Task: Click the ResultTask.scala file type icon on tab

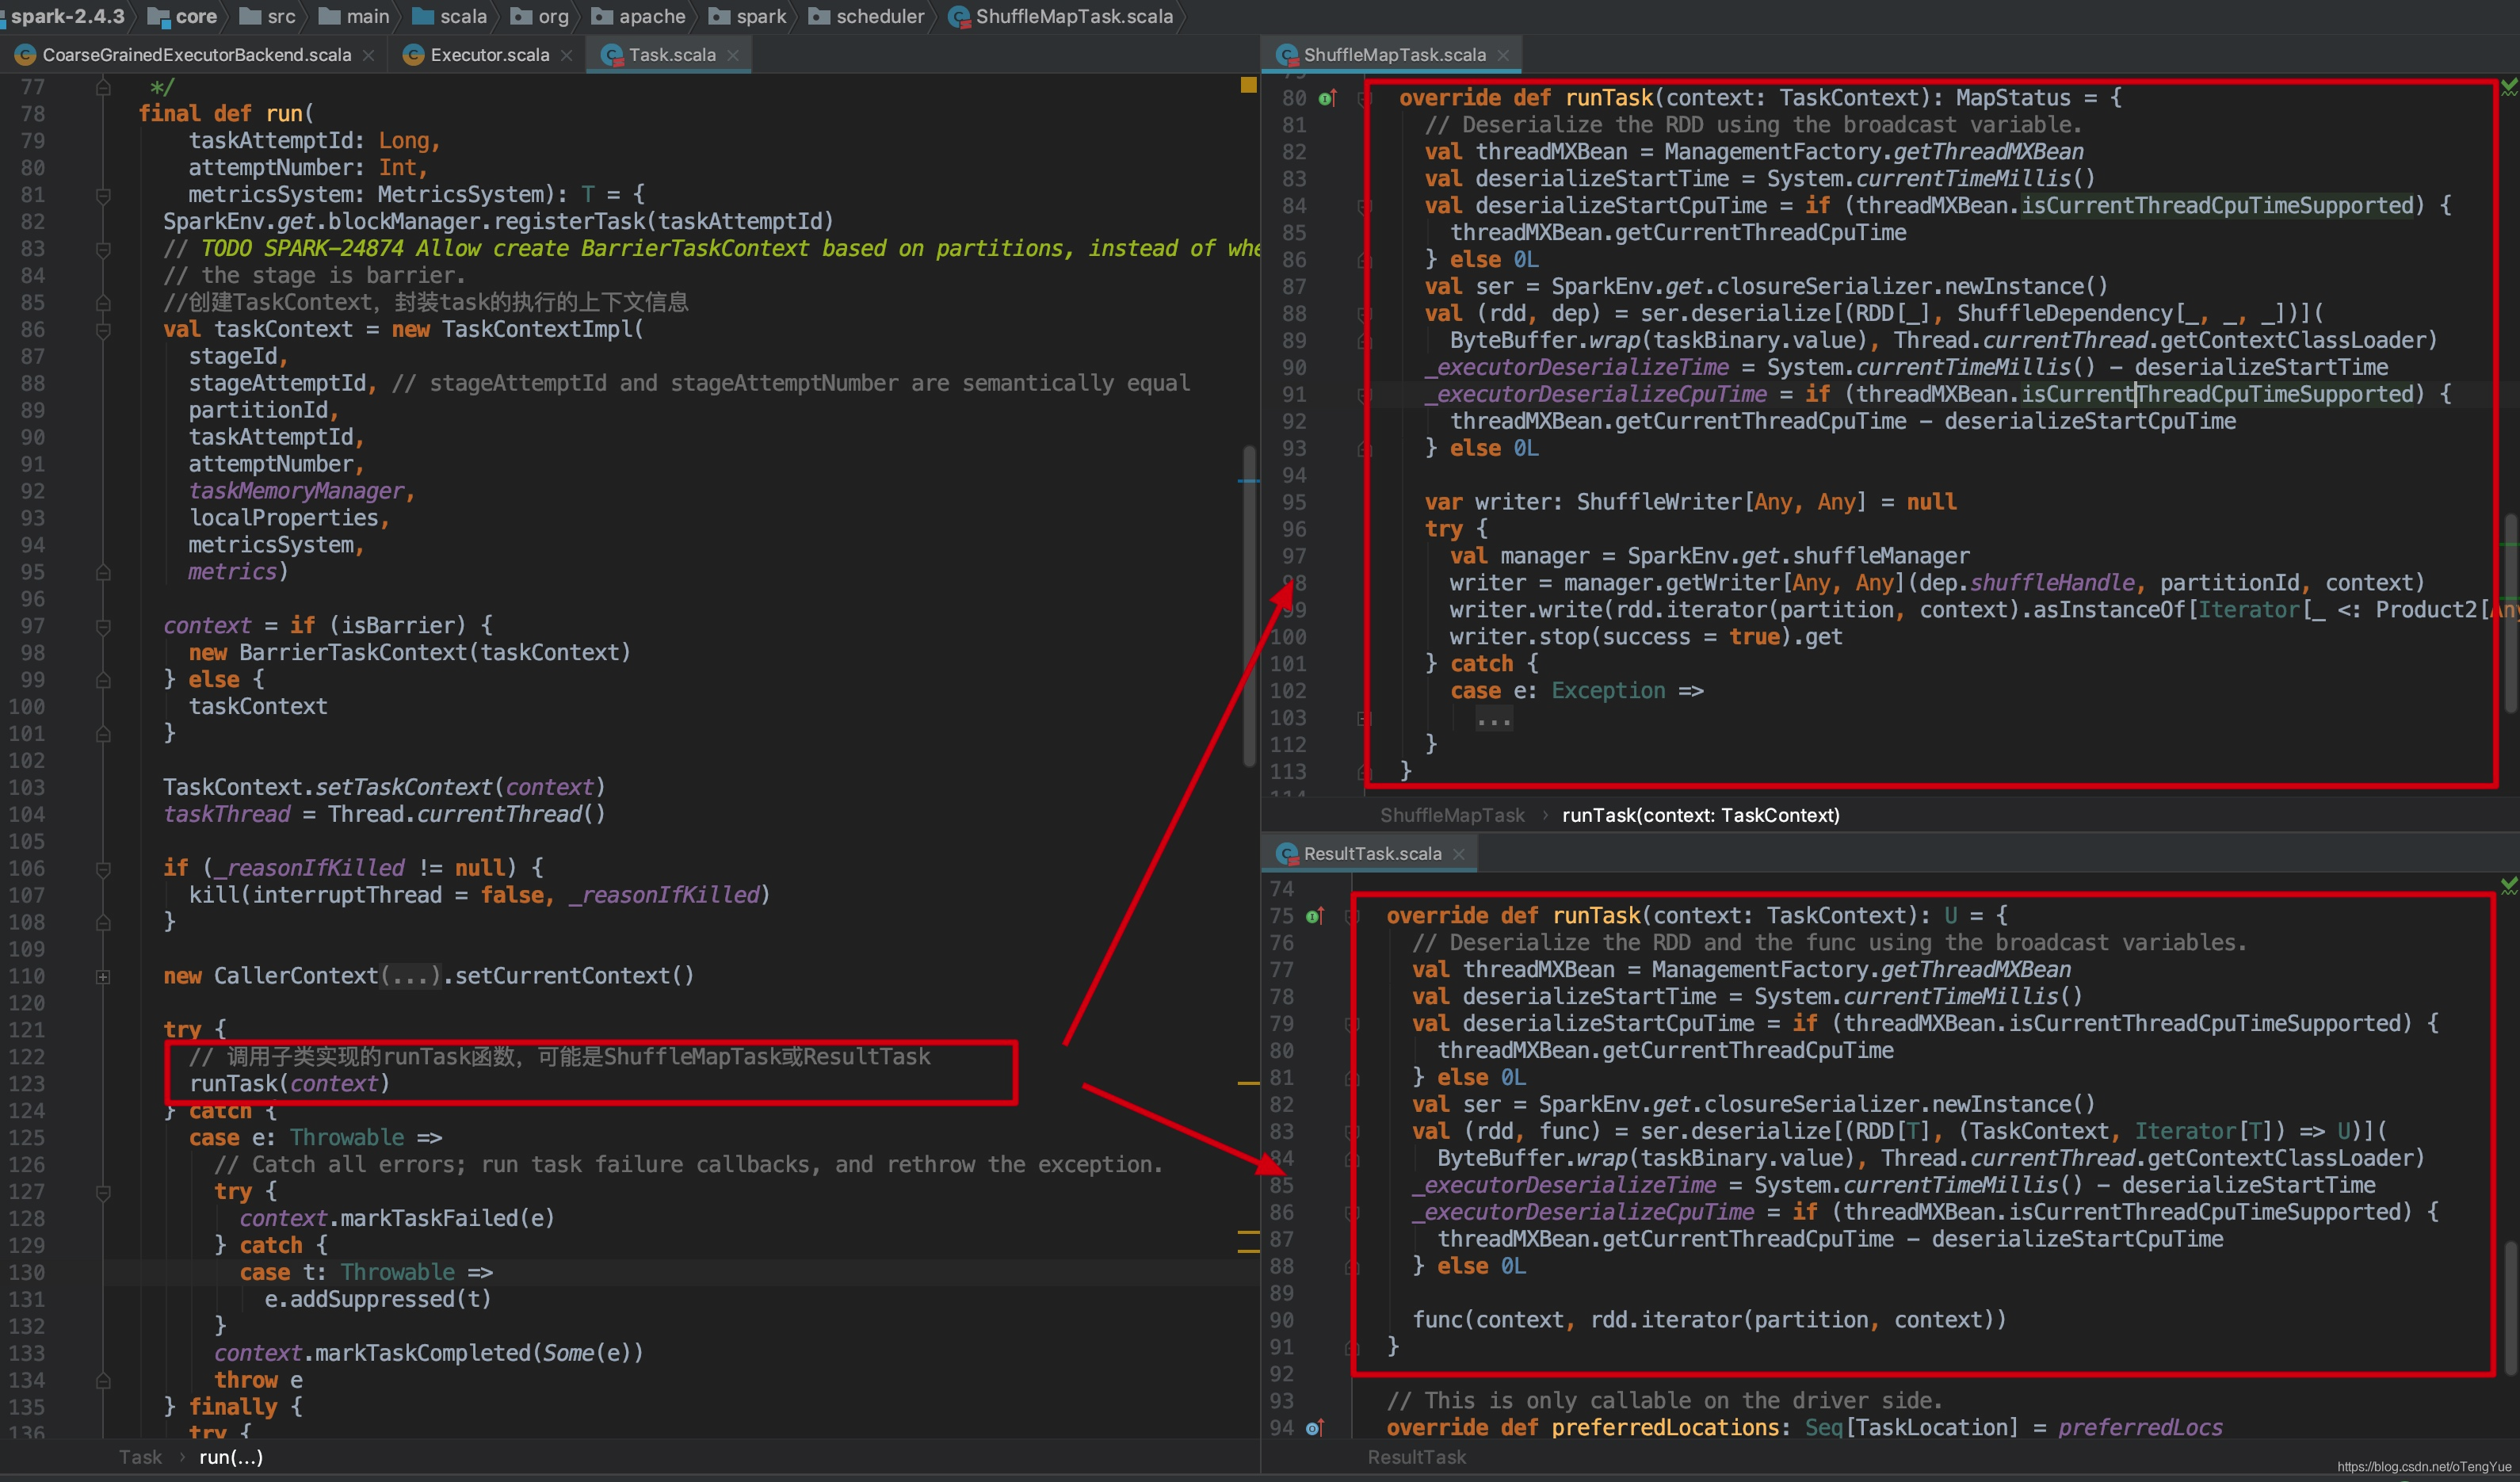Action: click(x=1287, y=854)
